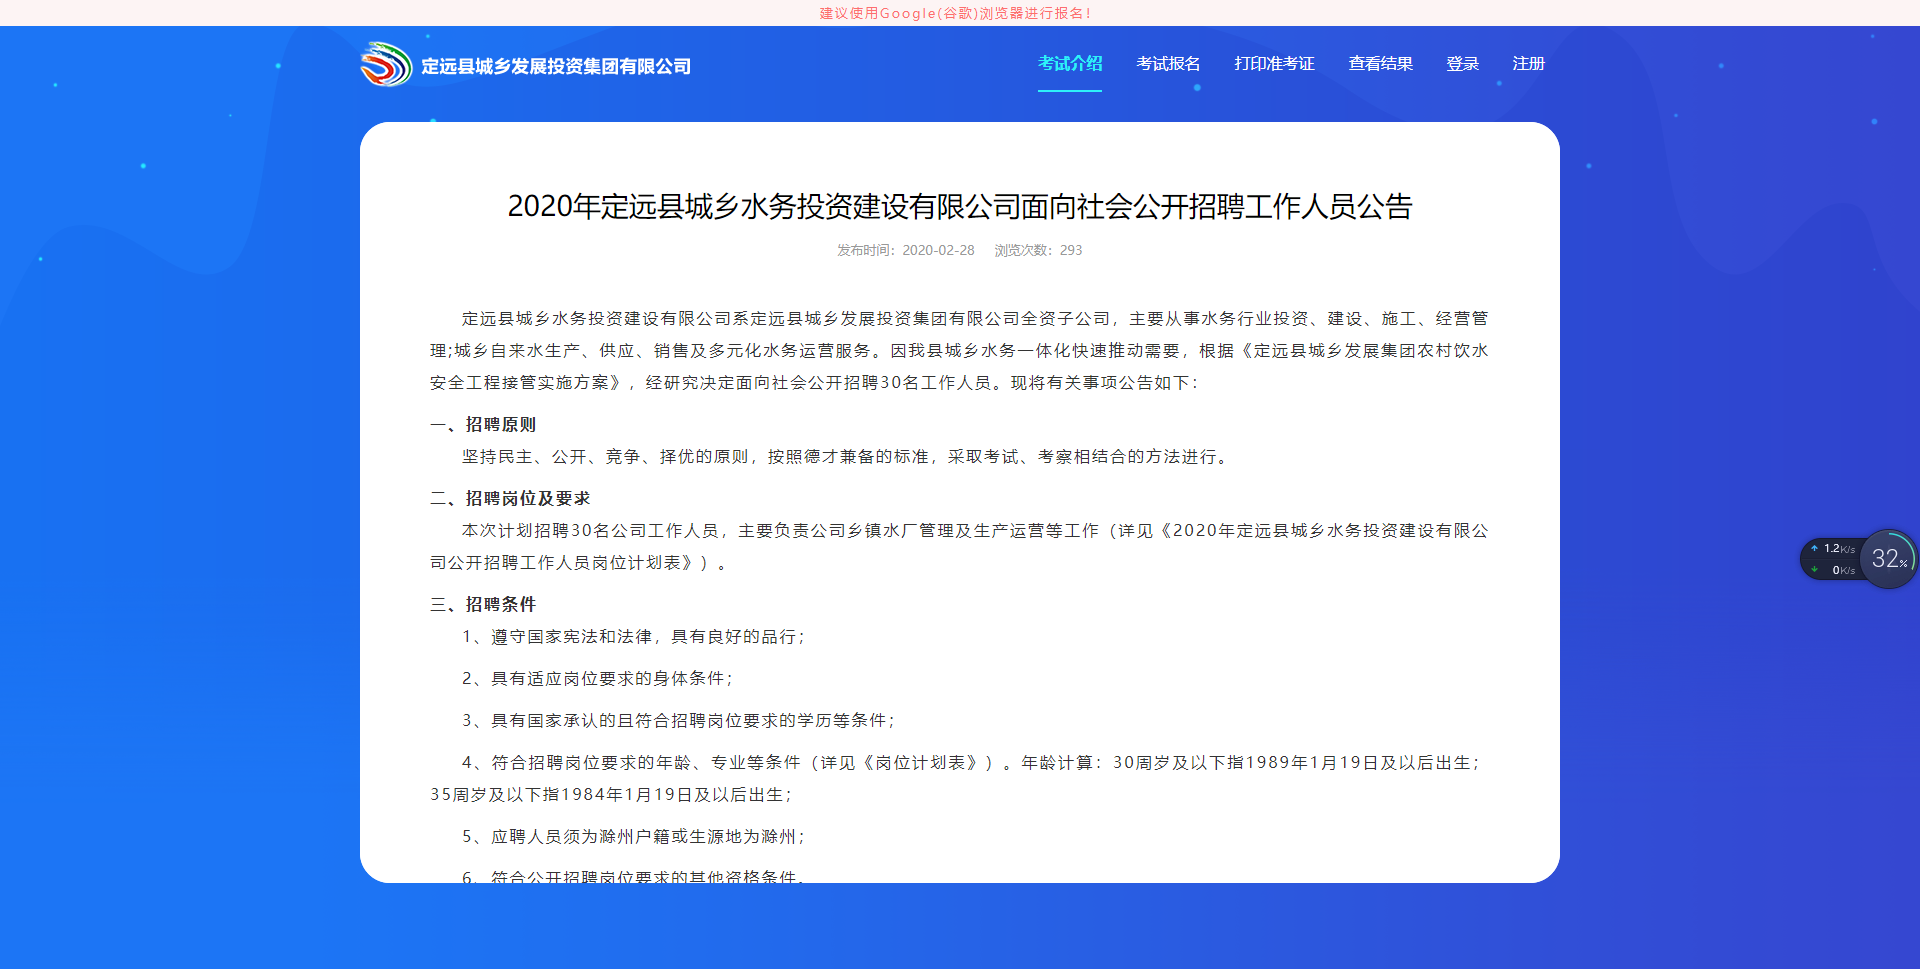Open the 打印准考证 menu item
Image resolution: width=1920 pixels, height=969 pixels.
click(x=1274, y=63)
